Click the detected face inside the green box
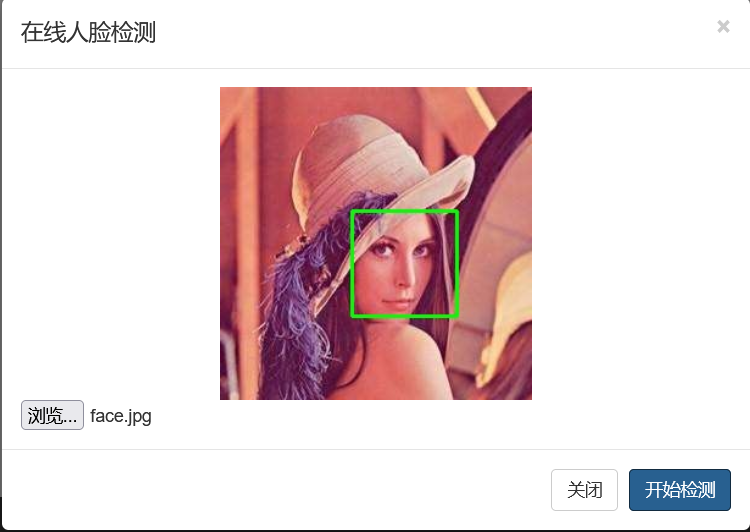Viewport: 750px width, 532px height. click(399, 268)
